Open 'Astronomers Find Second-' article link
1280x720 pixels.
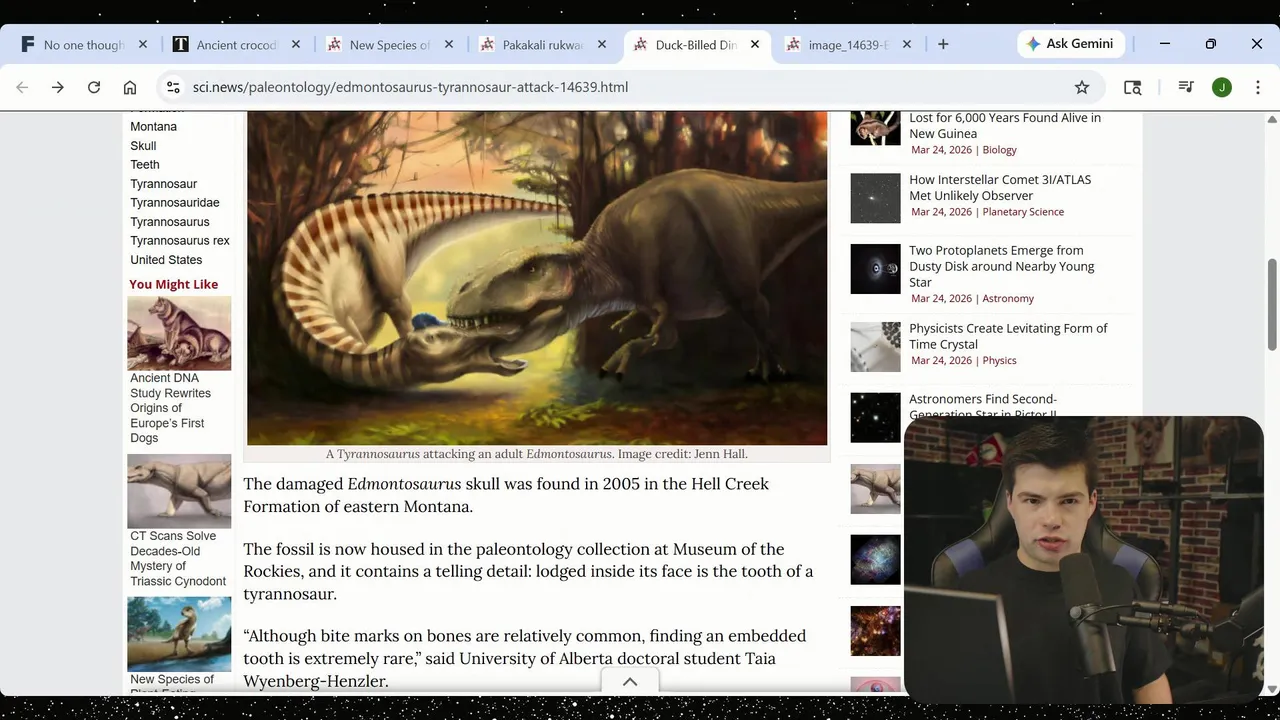(x=983, y=406)
